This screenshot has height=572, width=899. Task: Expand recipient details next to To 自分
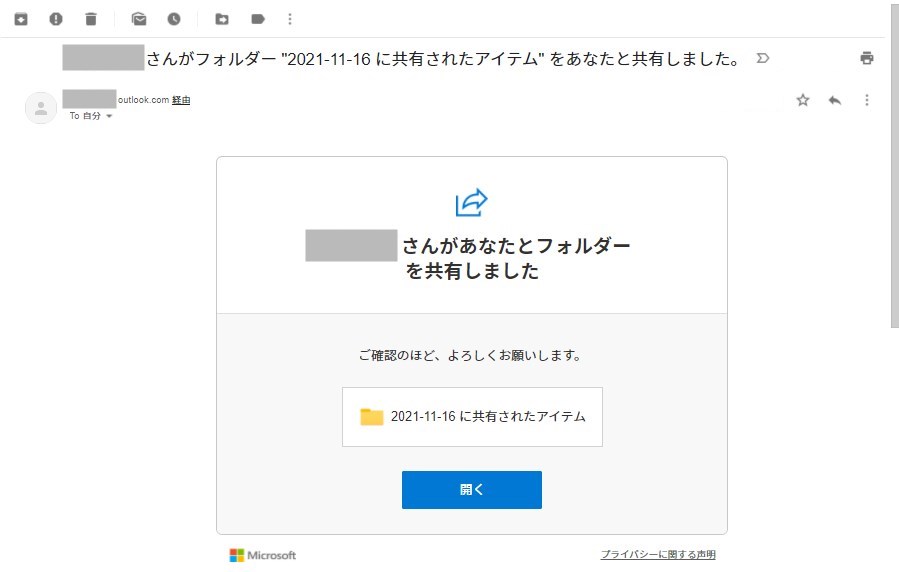click(x=109, y=117)
